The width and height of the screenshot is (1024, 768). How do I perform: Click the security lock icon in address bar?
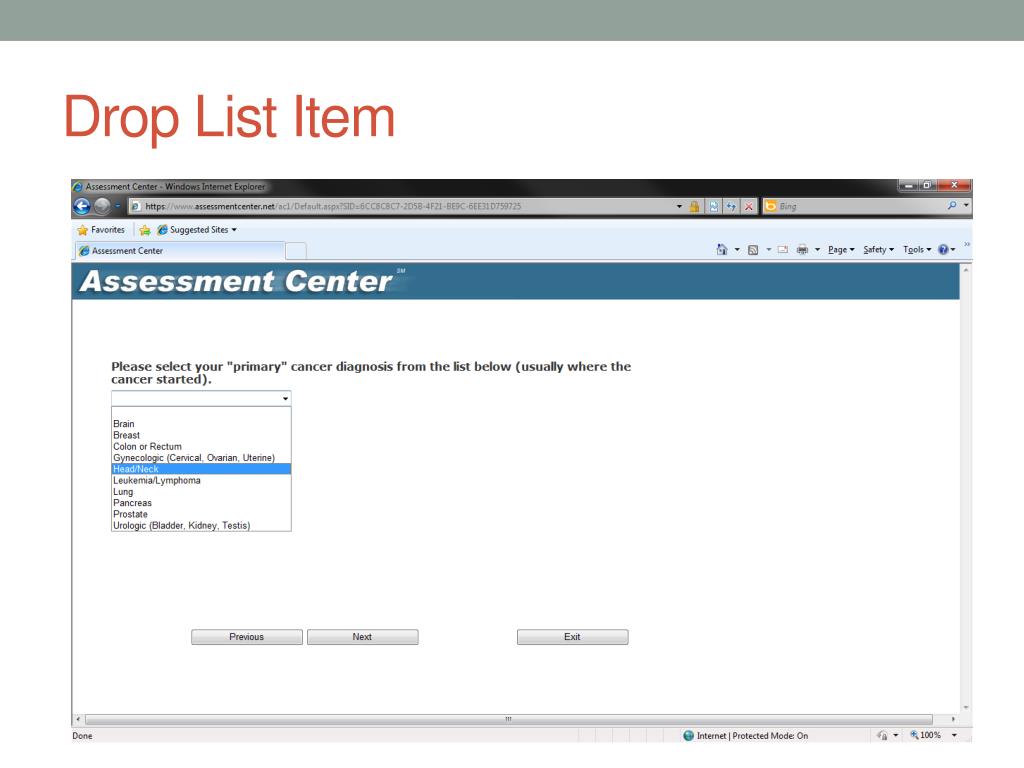[694, 206]
